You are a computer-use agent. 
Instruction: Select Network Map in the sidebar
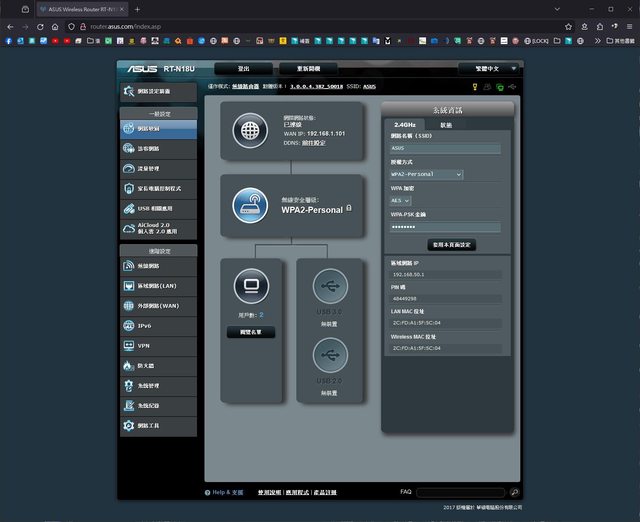[x=158, y=129]
